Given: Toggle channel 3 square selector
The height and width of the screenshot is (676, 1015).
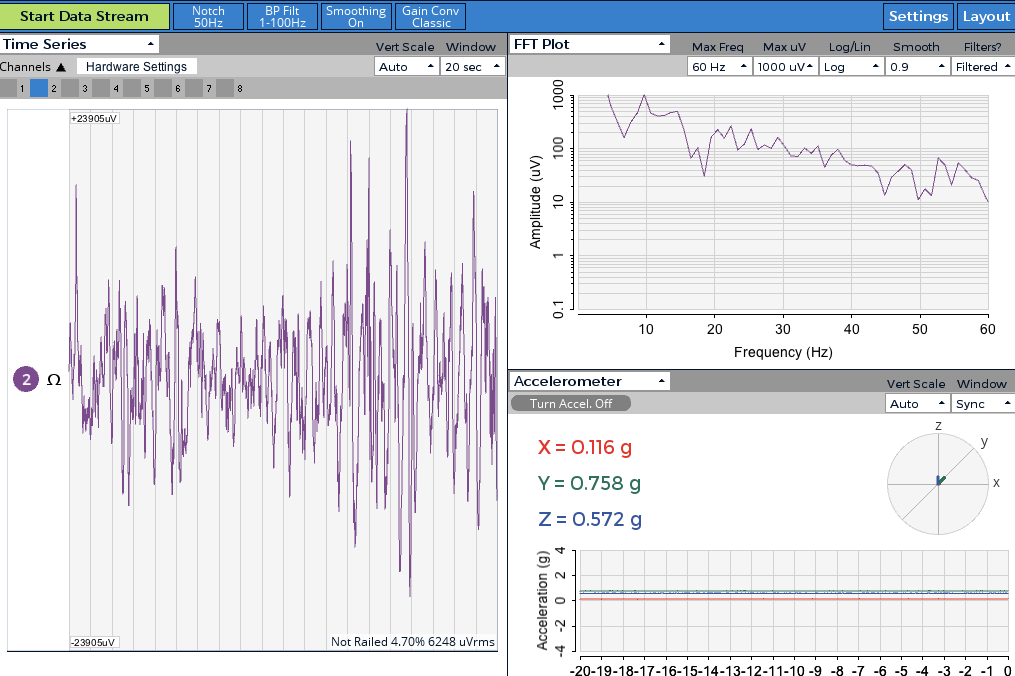Looking at the screenshot, I should pyautogui.click(x=70, y=88).
